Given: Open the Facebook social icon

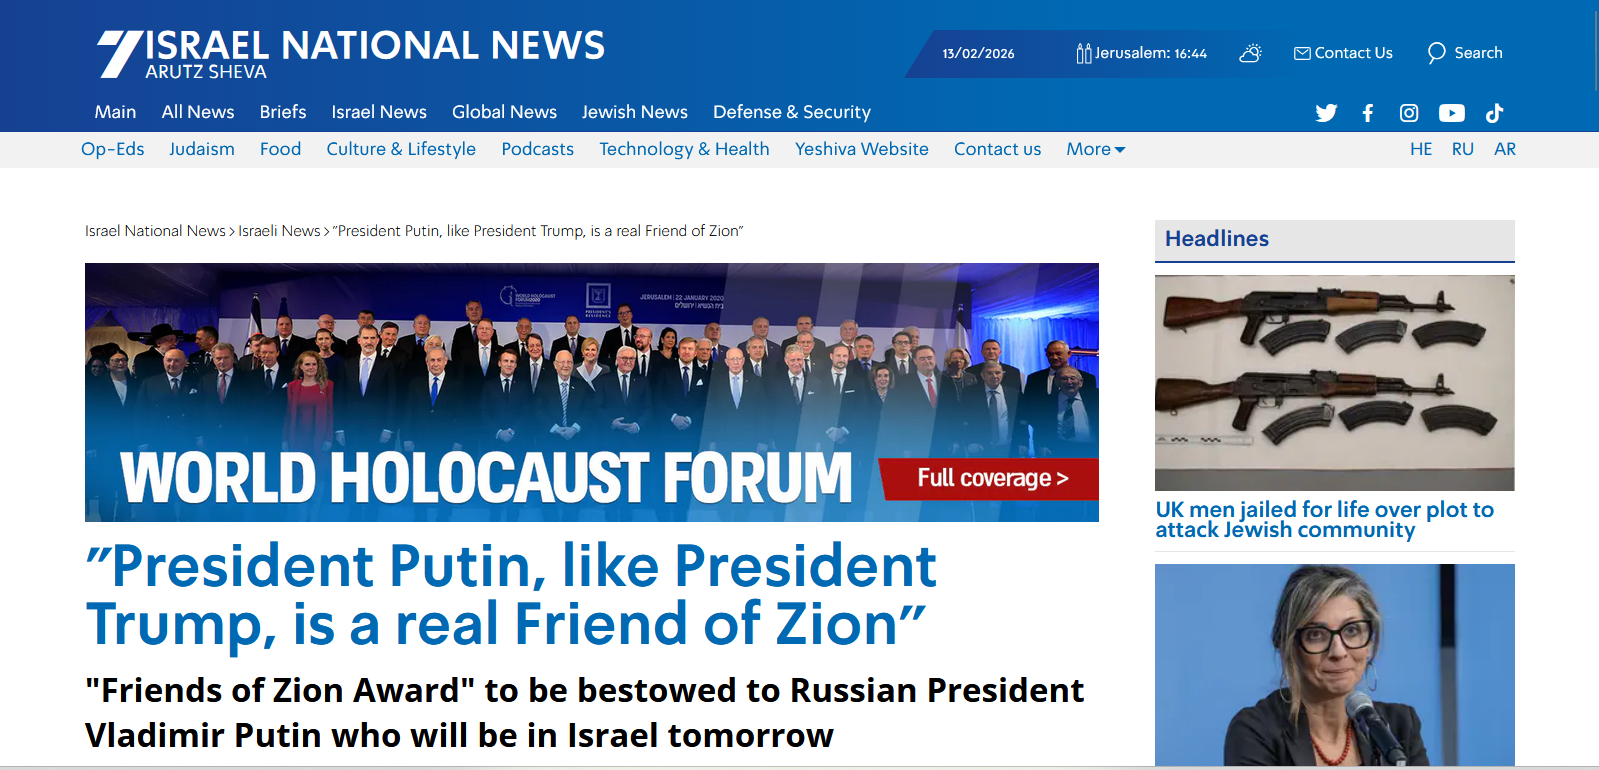Looking at the screenshot, I should click(1368, 113).
